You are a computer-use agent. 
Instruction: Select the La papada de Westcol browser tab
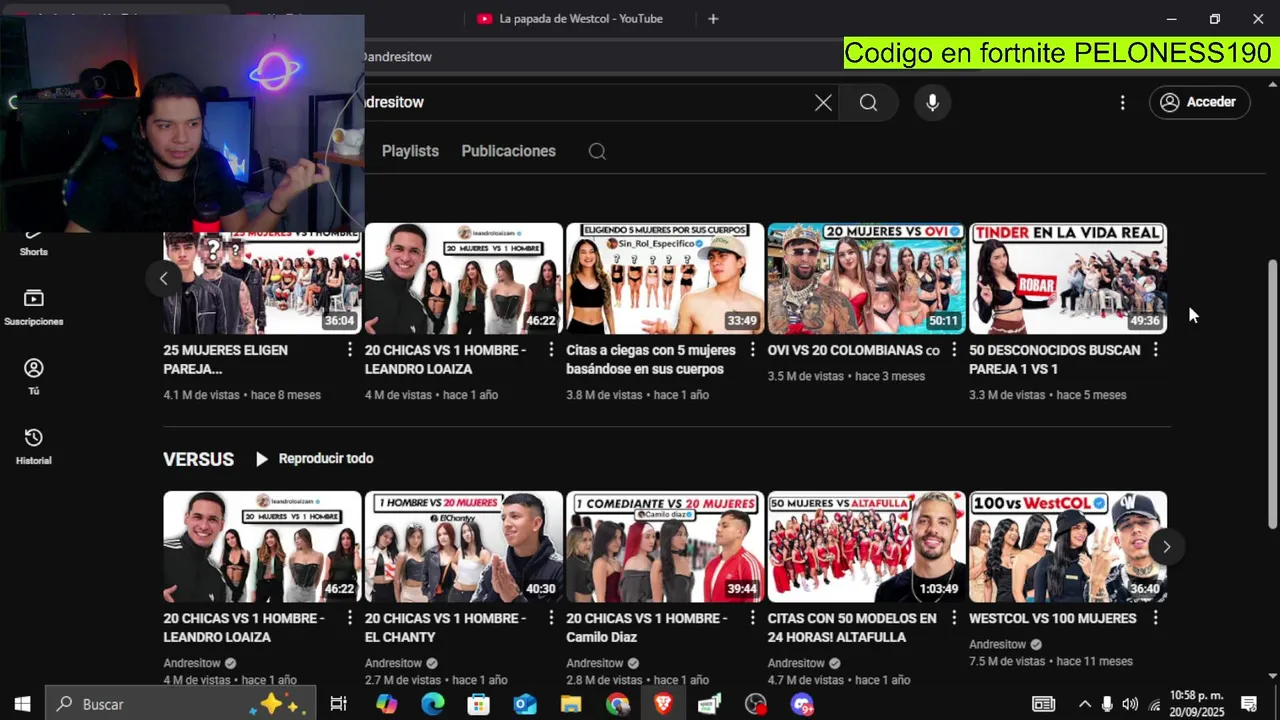[x=579, y=19]
